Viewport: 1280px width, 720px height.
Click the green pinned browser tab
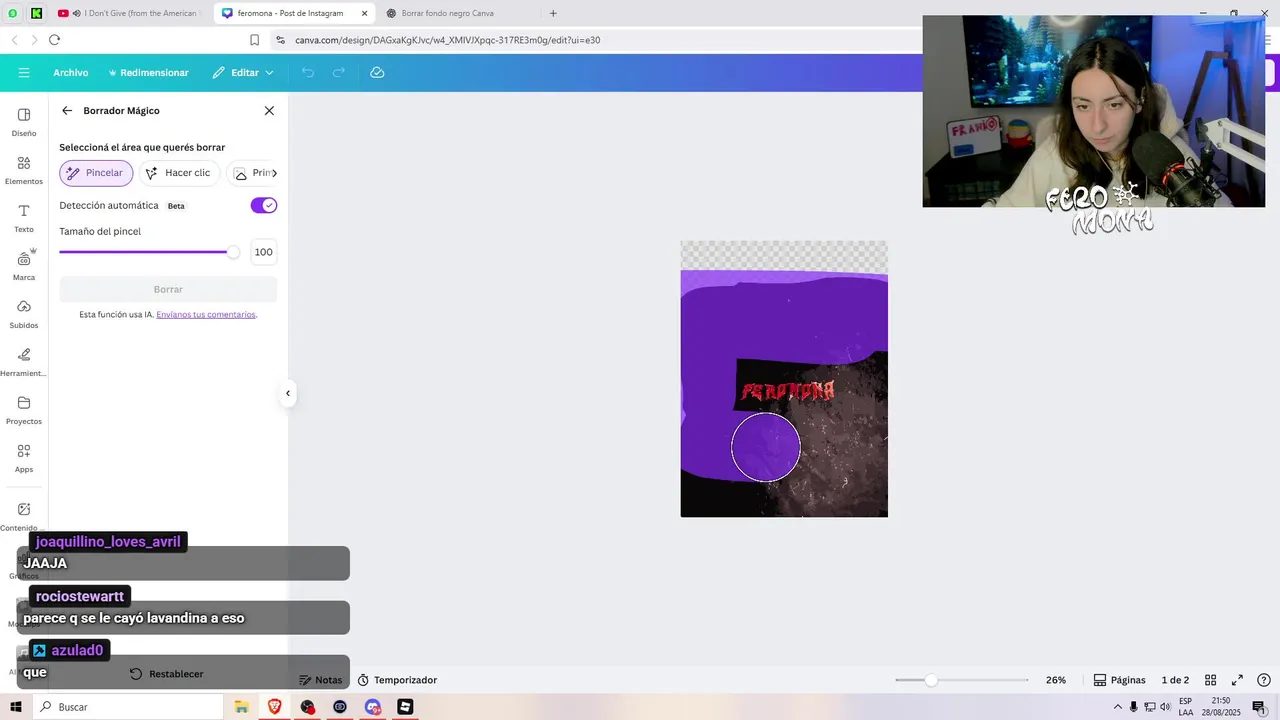13,13
